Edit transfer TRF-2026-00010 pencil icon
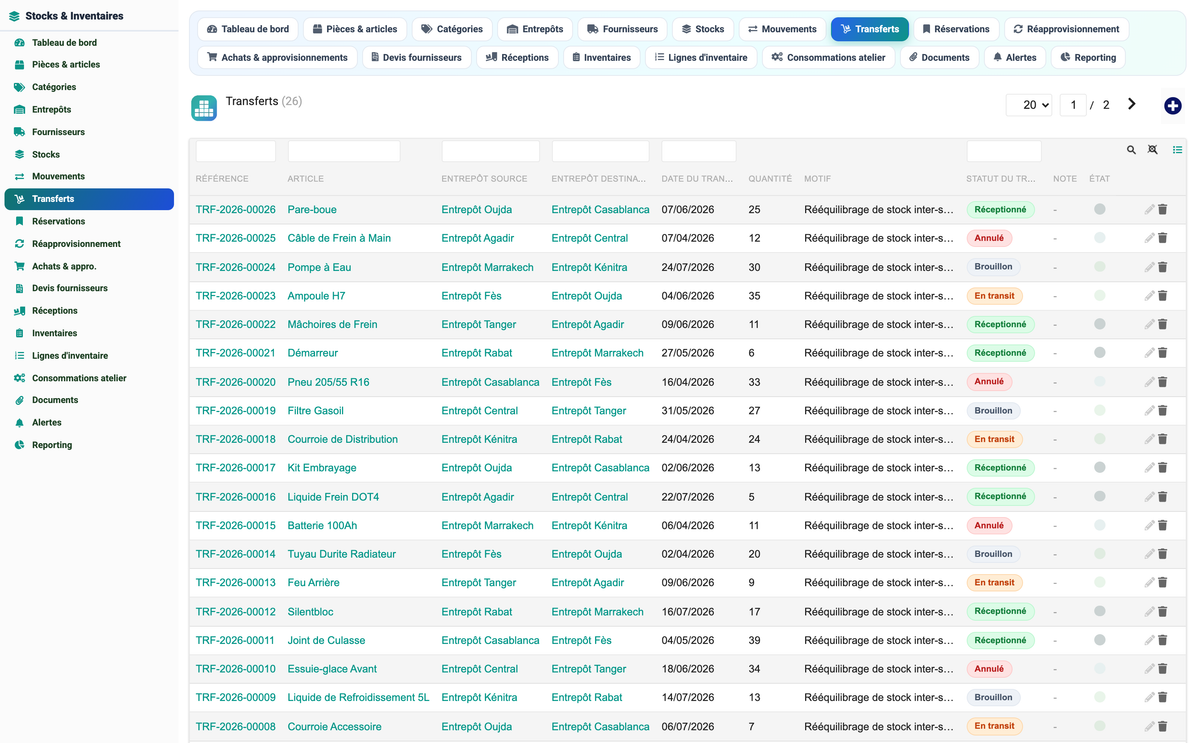1200x743 pixels. click(1149, 669)
